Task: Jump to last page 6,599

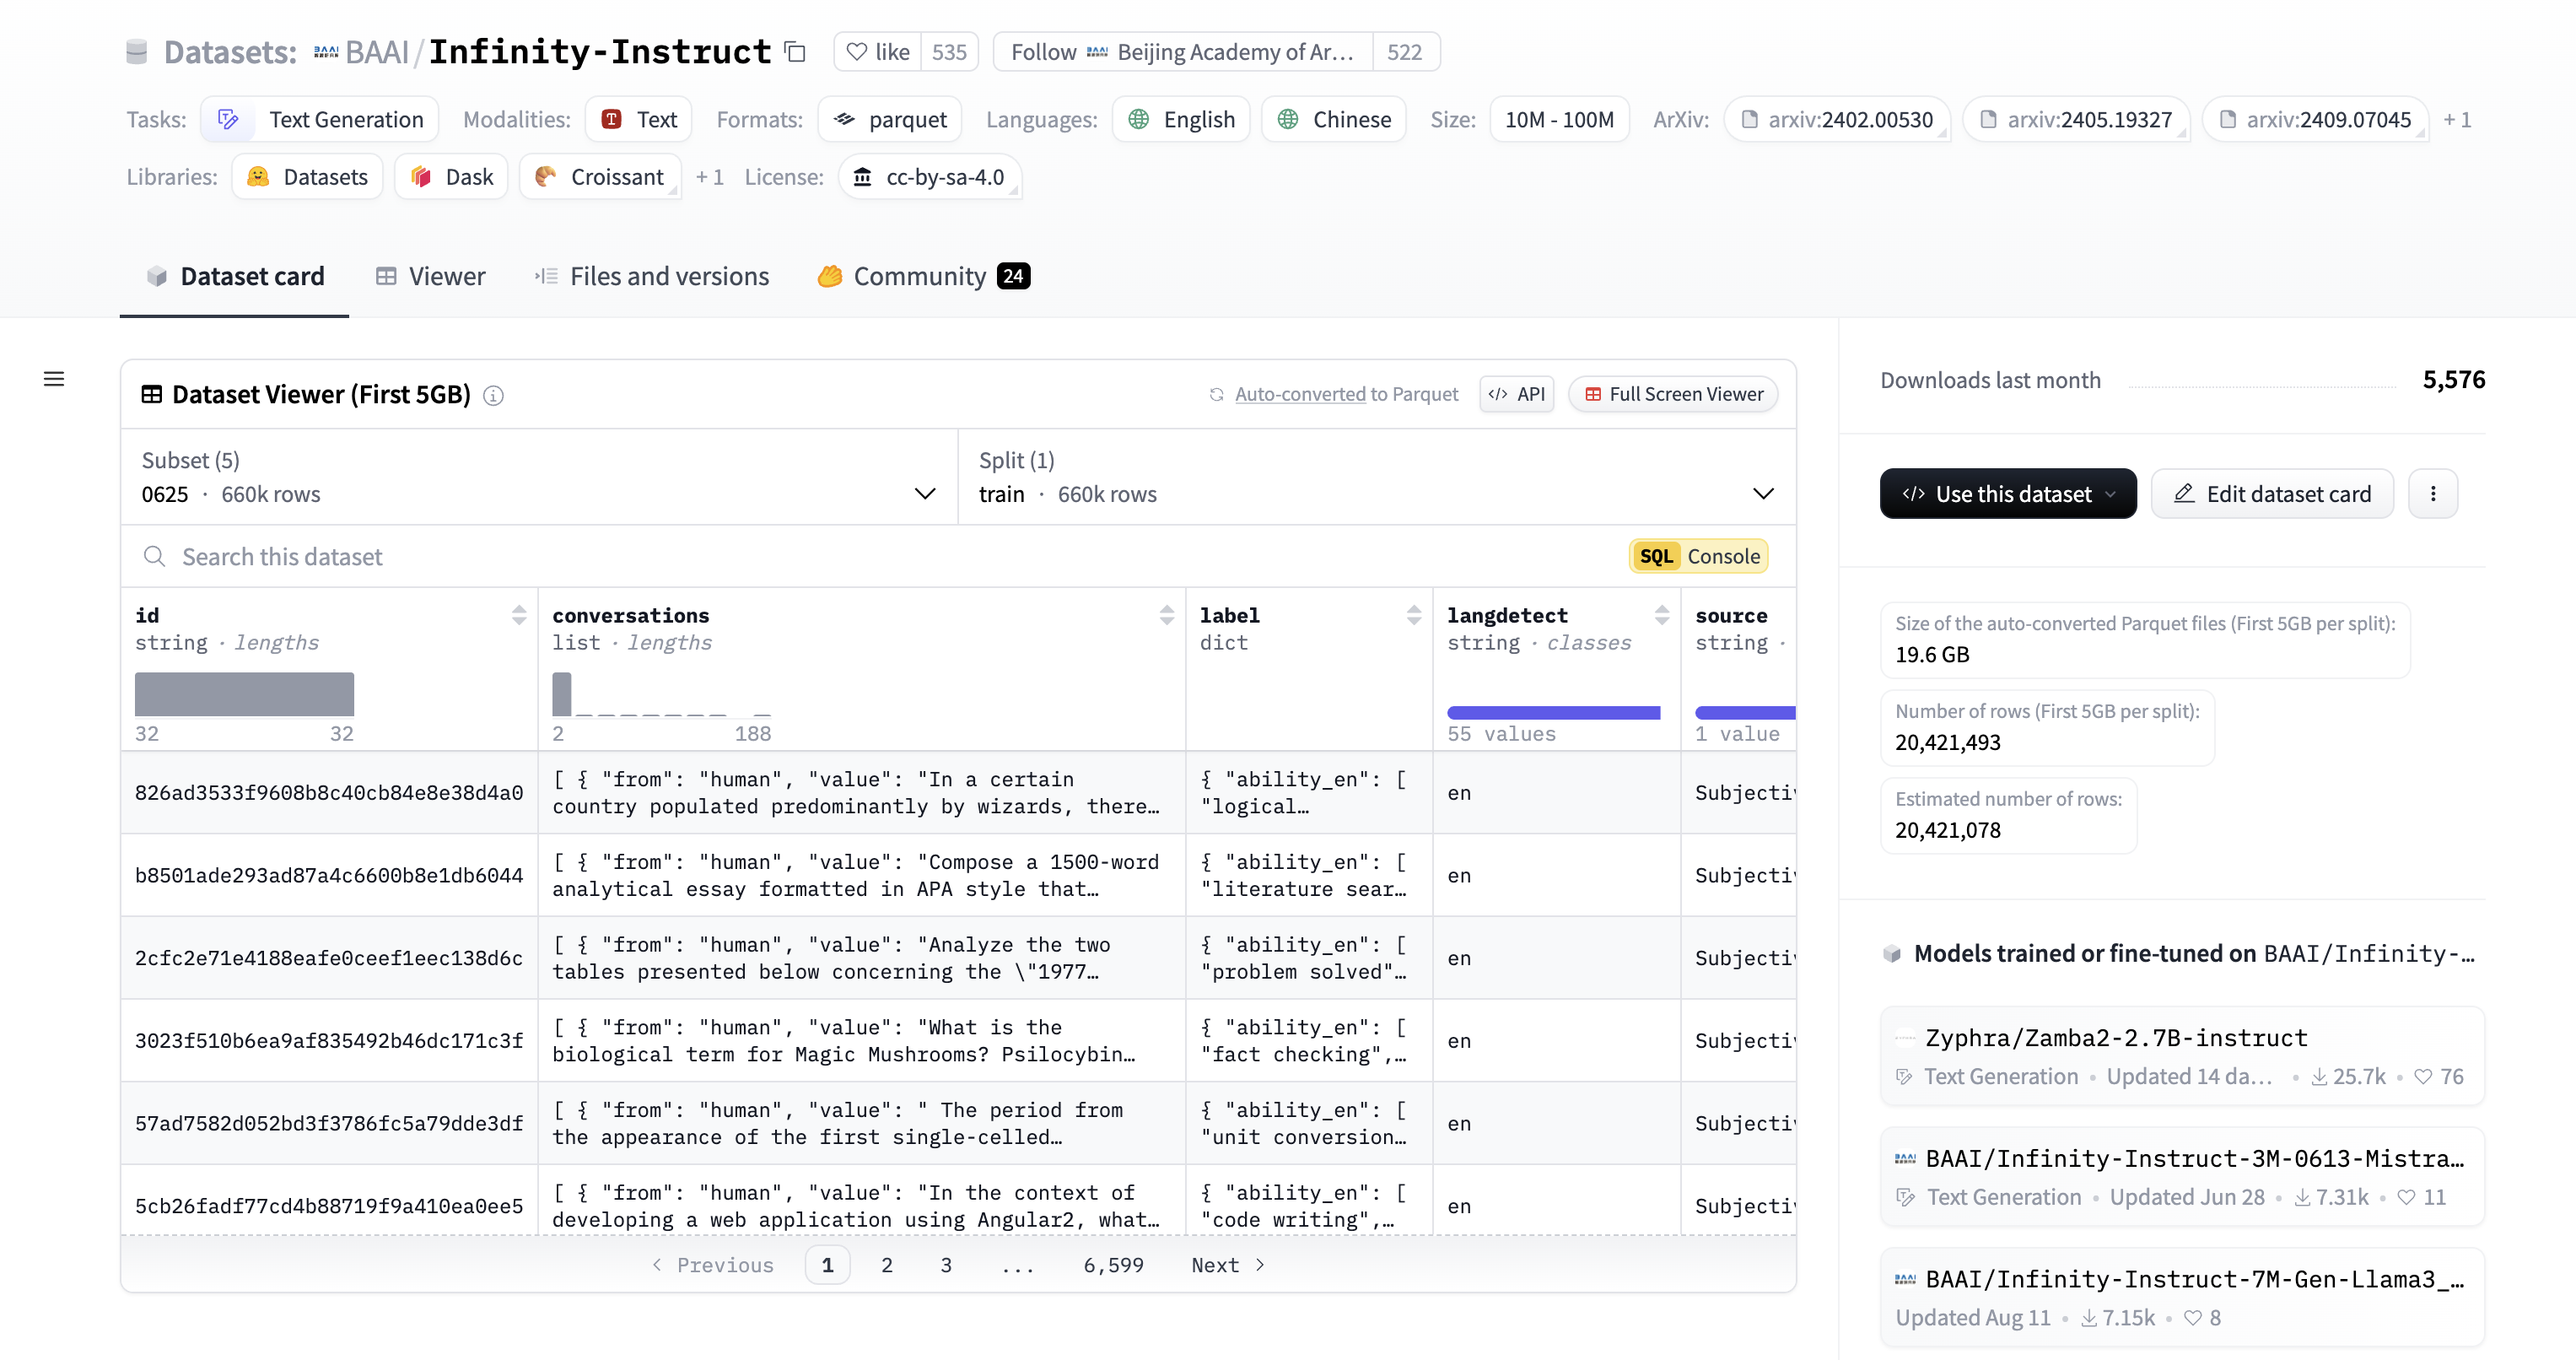Action: [x=1113, y=1265]
